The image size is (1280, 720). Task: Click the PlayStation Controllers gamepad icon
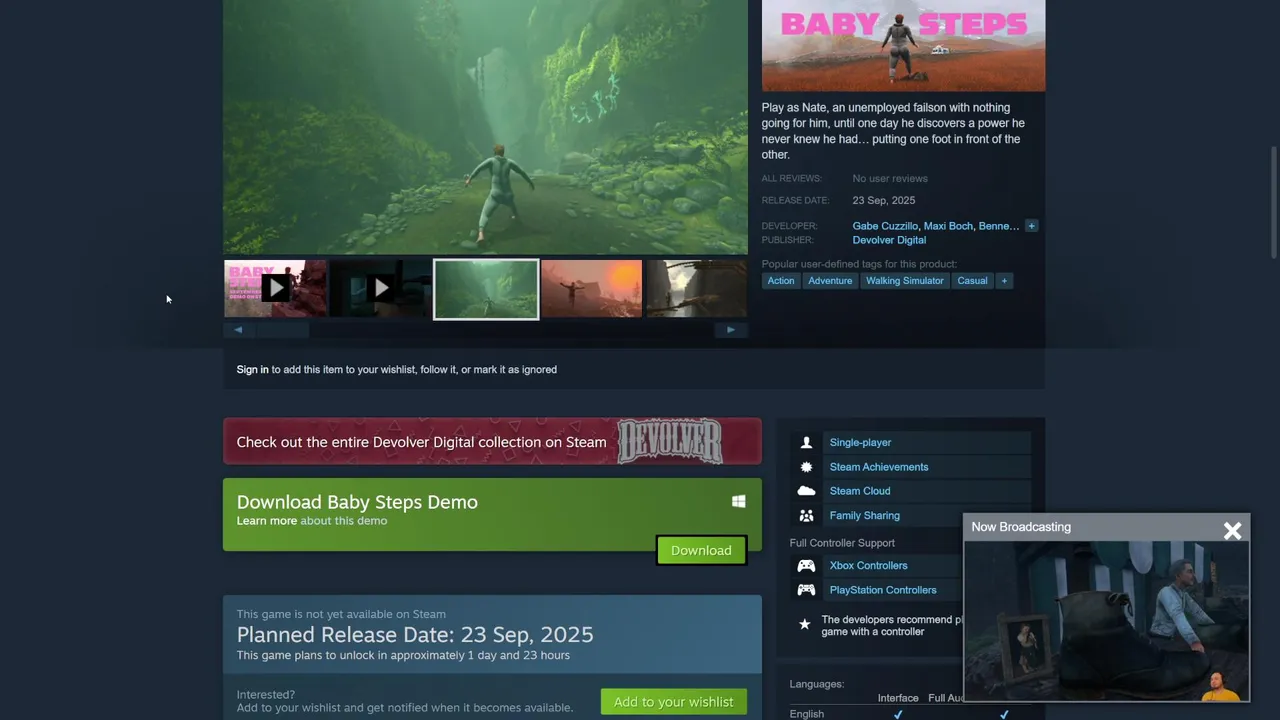[806, 590]
